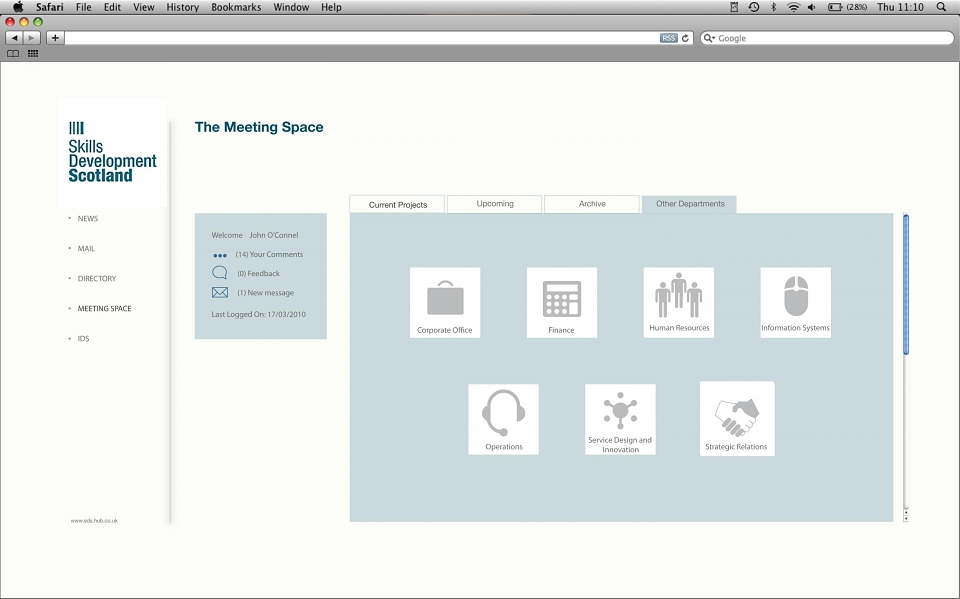The height and width of the screenshot is (599, 960).
Task: Open the Help menu
Action: [331, 7]
